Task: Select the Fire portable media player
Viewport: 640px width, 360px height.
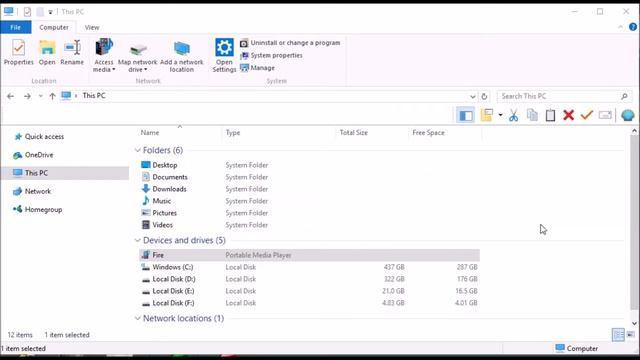Action: 309,255
